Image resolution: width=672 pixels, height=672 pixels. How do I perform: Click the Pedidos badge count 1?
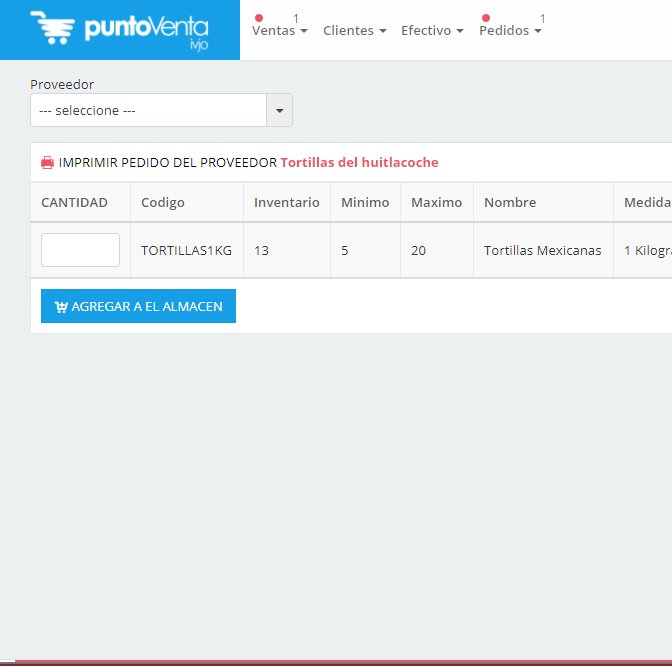(543, 18)
